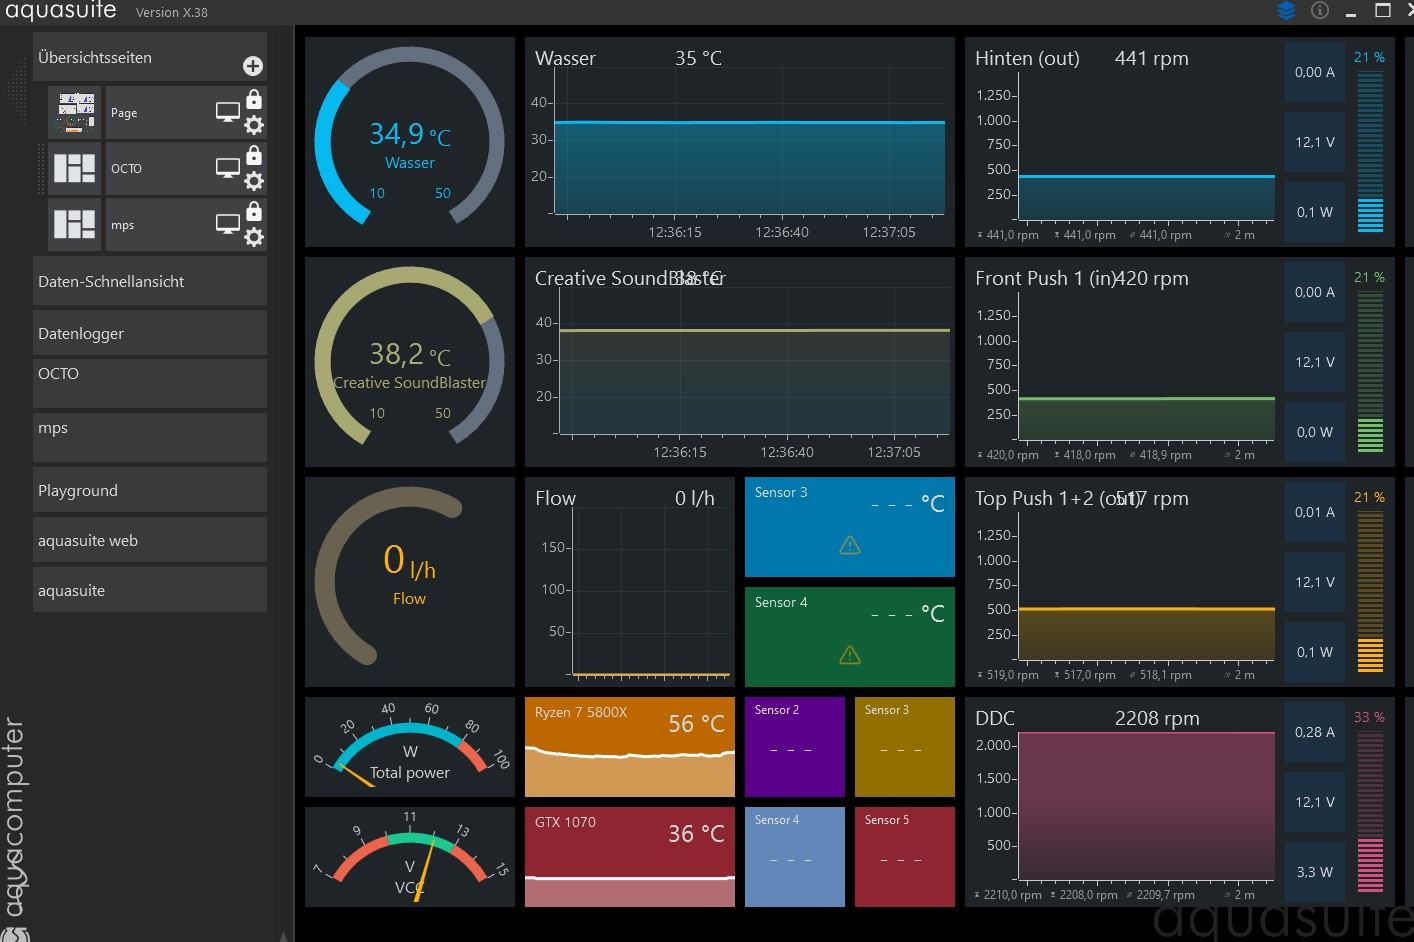Expand the Daten-Schnellansicht section

150,281
